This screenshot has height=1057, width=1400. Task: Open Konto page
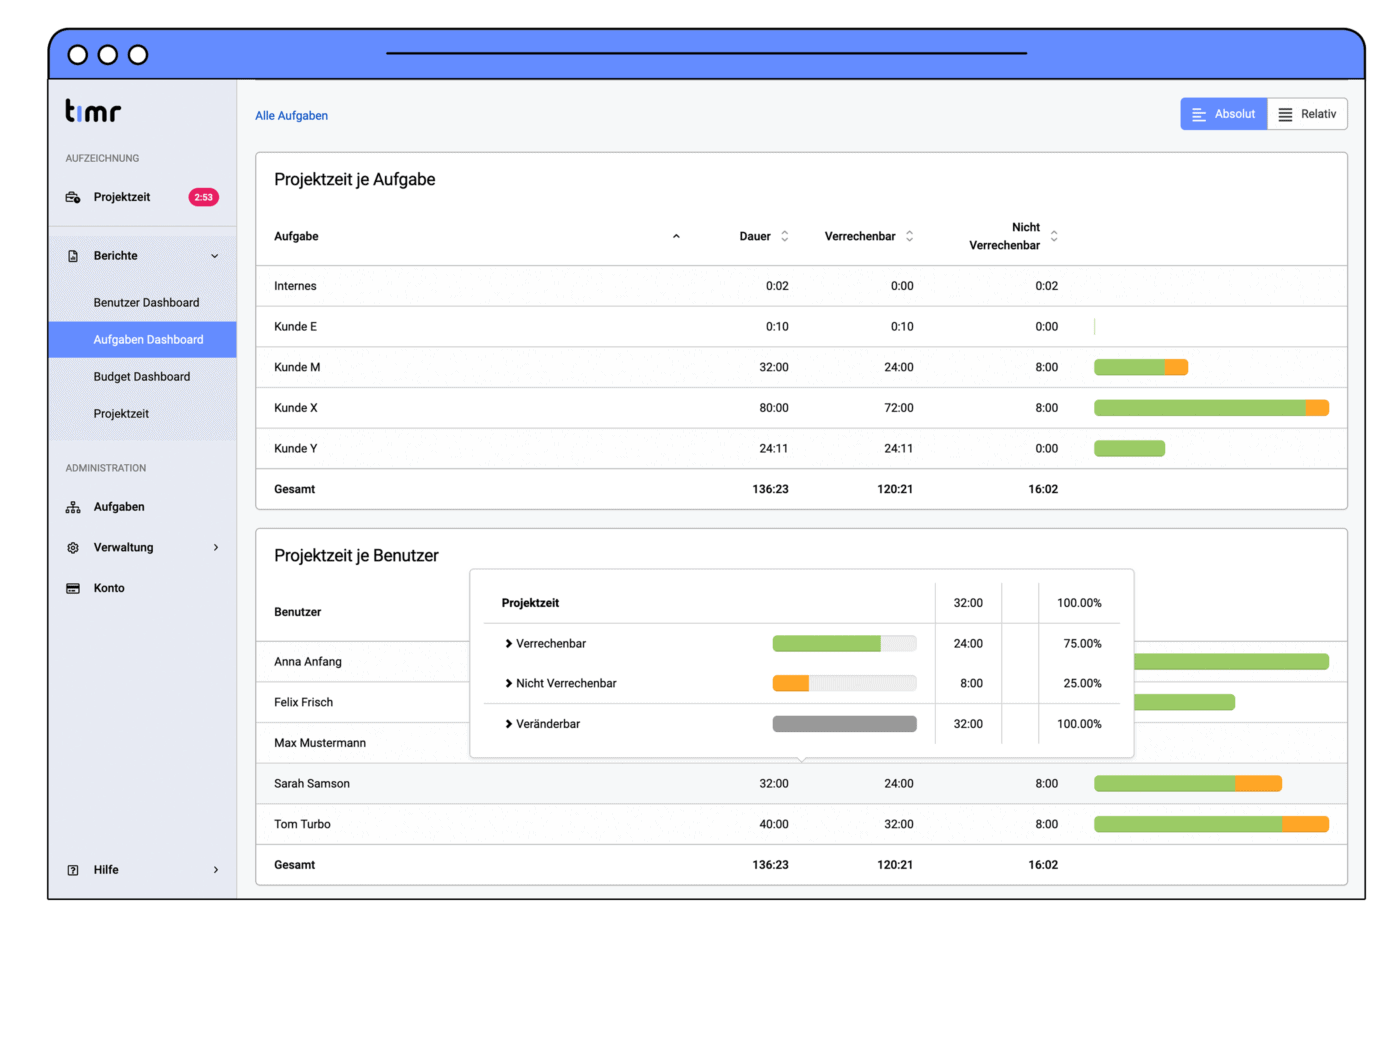point(109,588)
